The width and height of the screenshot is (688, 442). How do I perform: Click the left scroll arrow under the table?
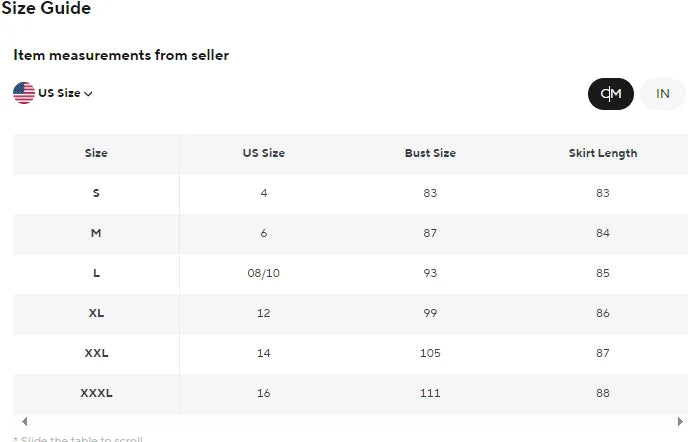[x=25, y=421]
